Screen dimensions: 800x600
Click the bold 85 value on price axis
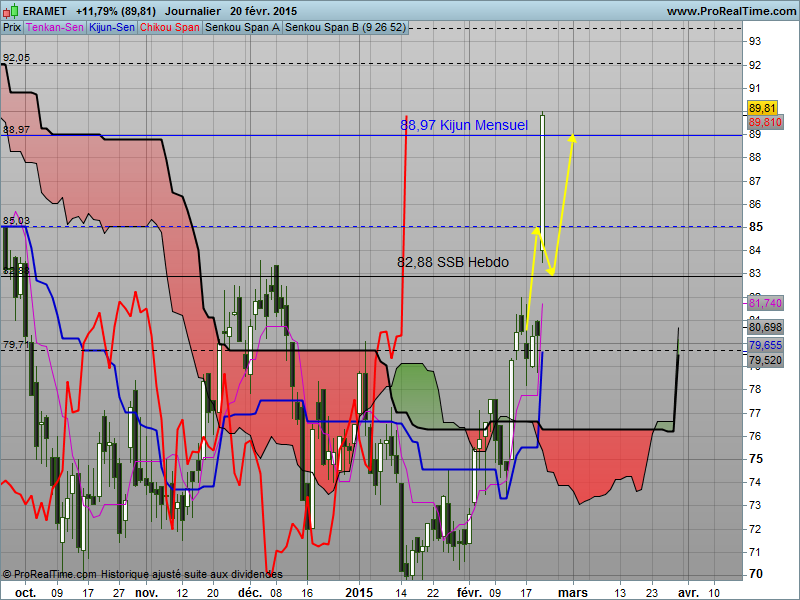pyautogui.click(x=756, y=227)
